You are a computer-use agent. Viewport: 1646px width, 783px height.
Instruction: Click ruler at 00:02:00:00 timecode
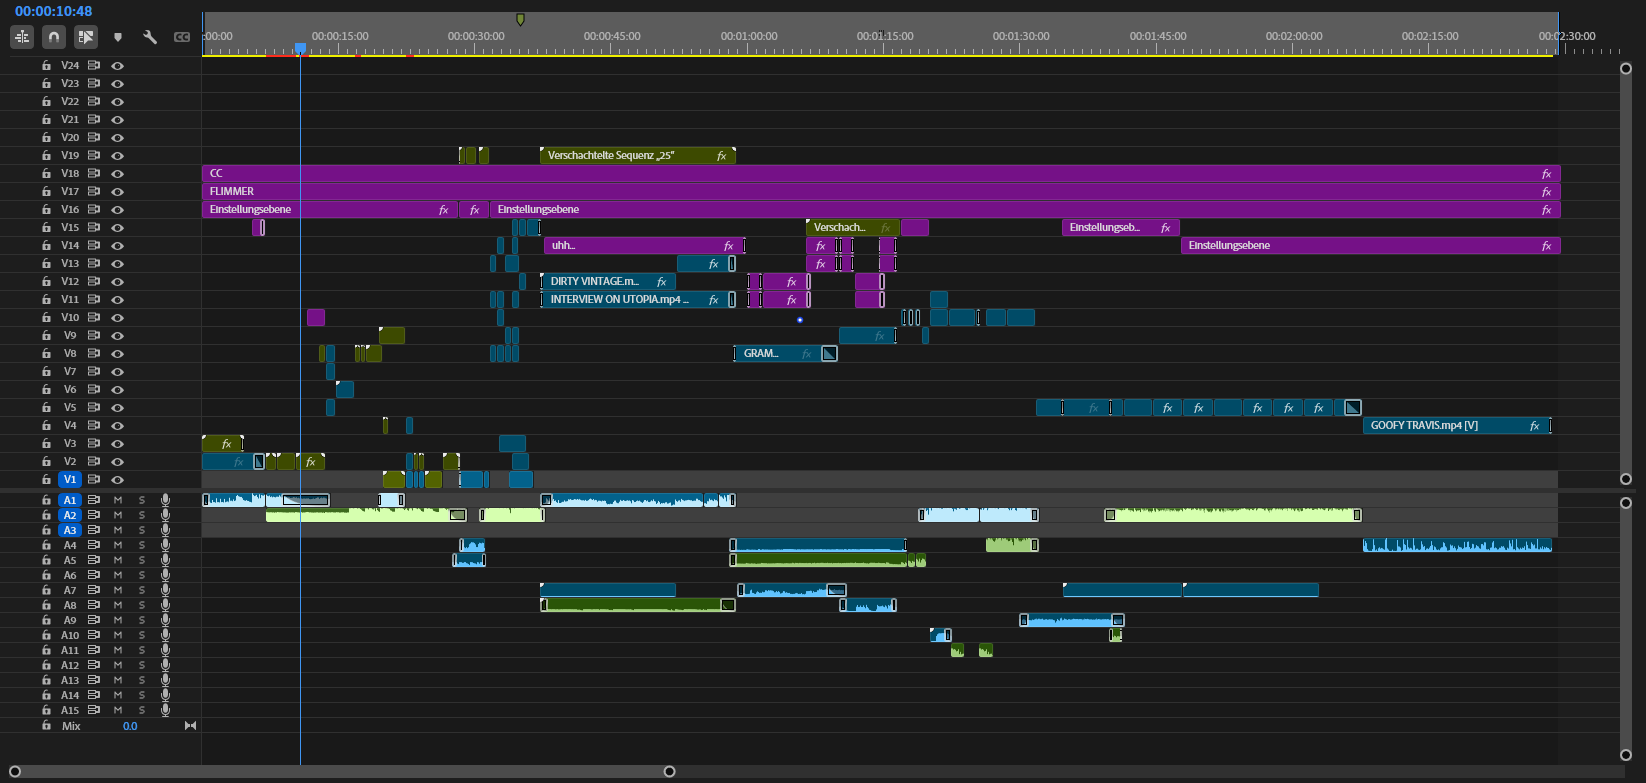coord(1294,36)
